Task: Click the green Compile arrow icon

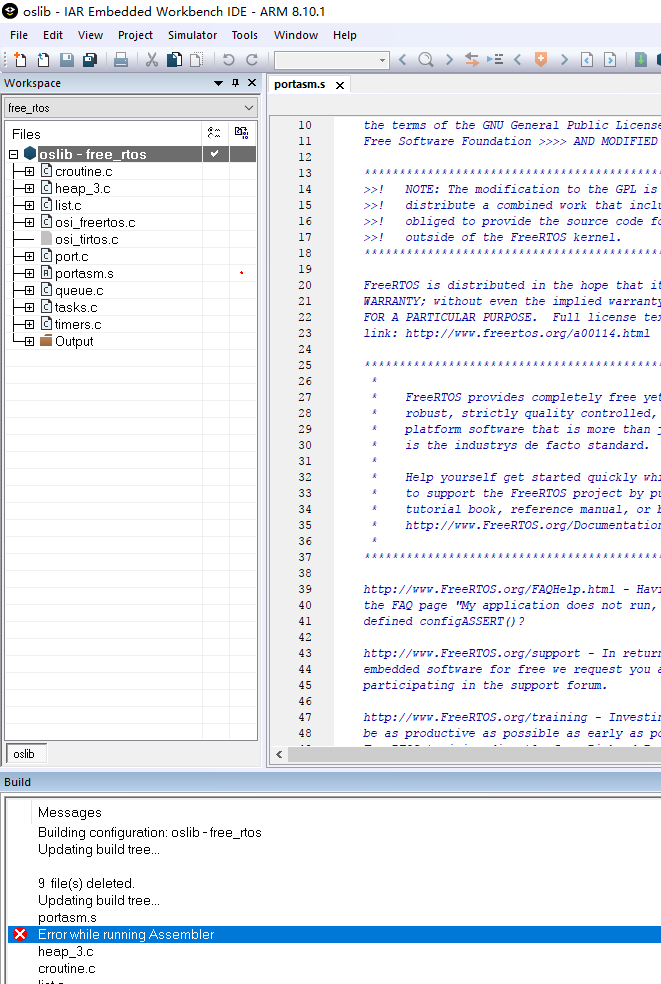Action: pyautogui.click(x=640, y=60)
